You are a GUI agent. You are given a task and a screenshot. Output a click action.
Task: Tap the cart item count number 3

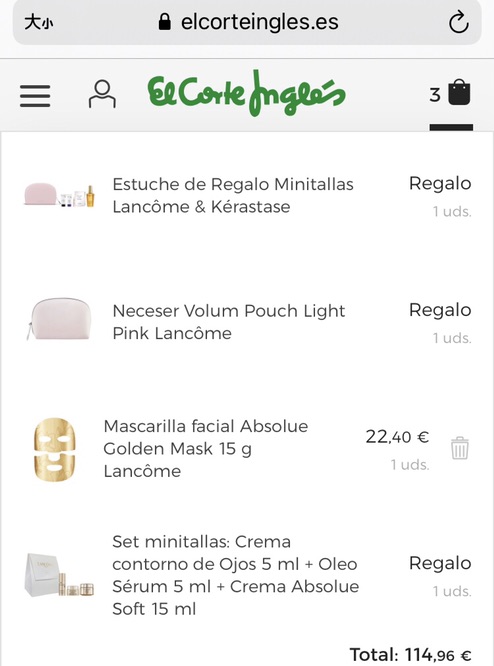pyautogui.click(x=435, y=95)
